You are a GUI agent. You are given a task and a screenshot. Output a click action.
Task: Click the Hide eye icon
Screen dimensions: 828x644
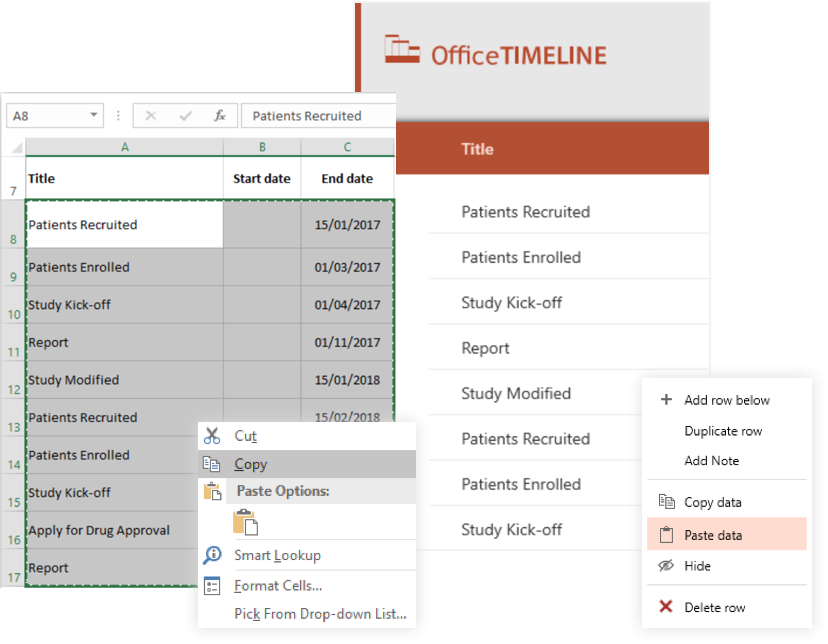point(666,565)
